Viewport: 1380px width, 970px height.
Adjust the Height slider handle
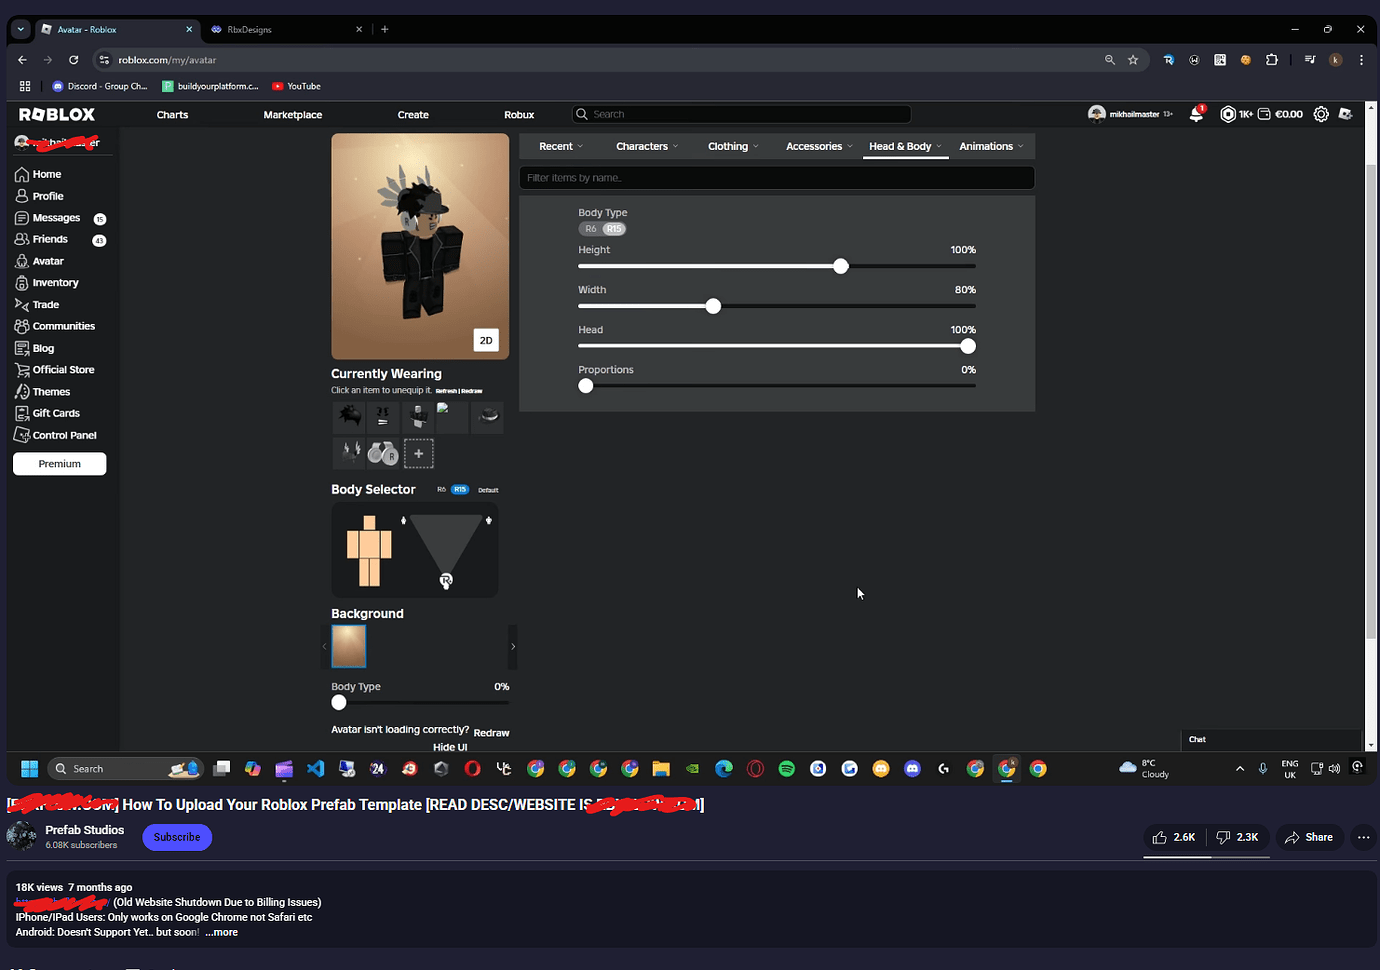(x=841, y=266)
